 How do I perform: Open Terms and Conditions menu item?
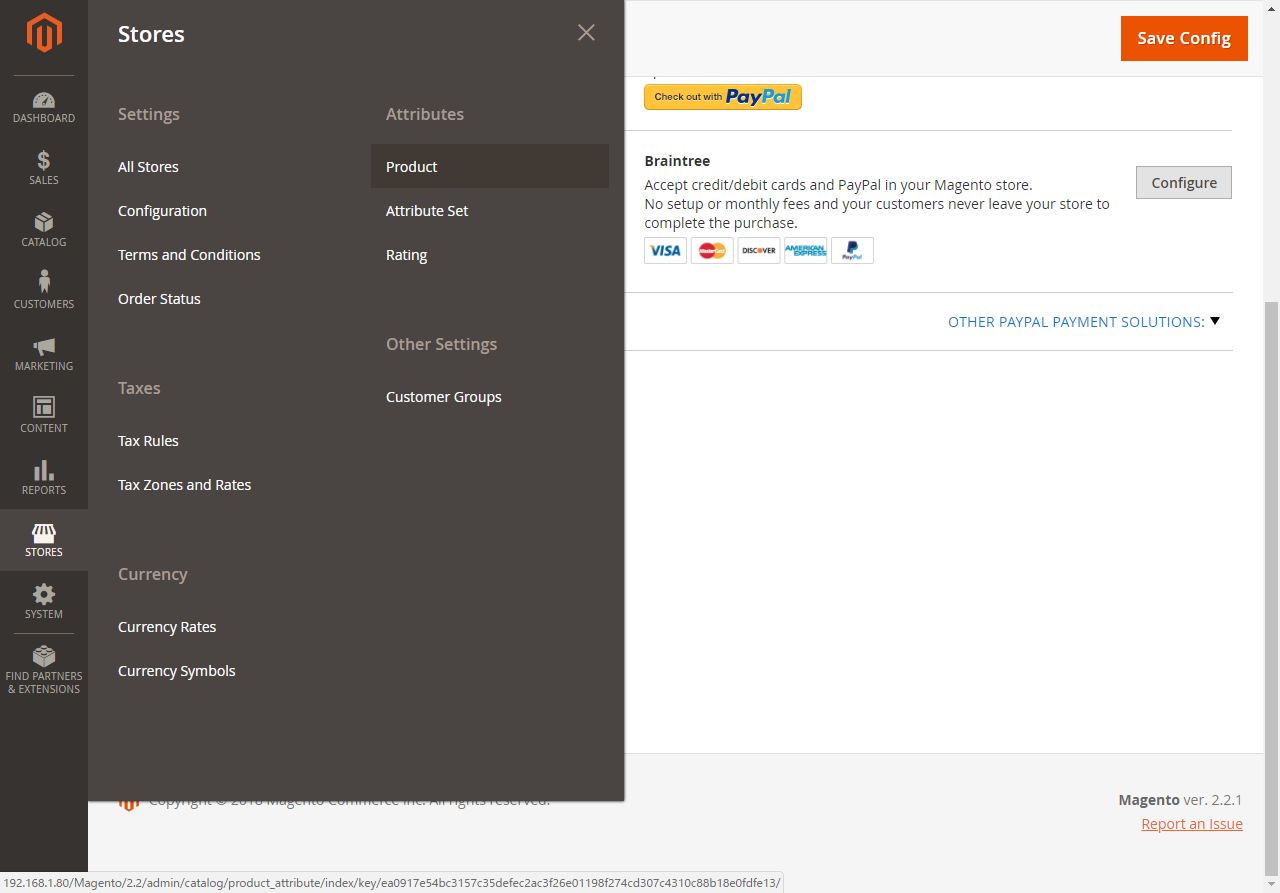(189, 255)
